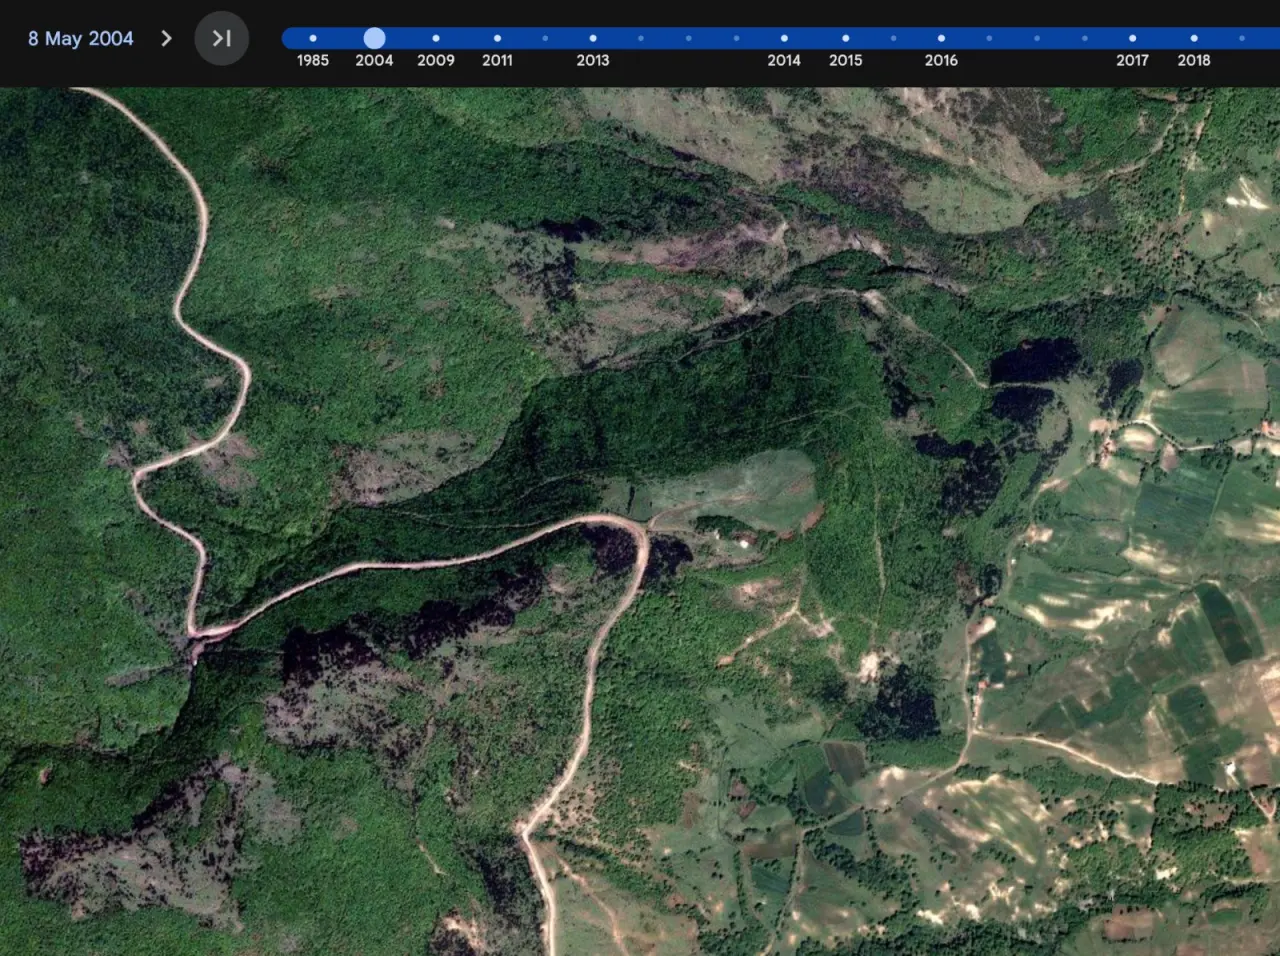Select first small dot right after 2013
This screenshot has width=1280, height=956.
641,38
